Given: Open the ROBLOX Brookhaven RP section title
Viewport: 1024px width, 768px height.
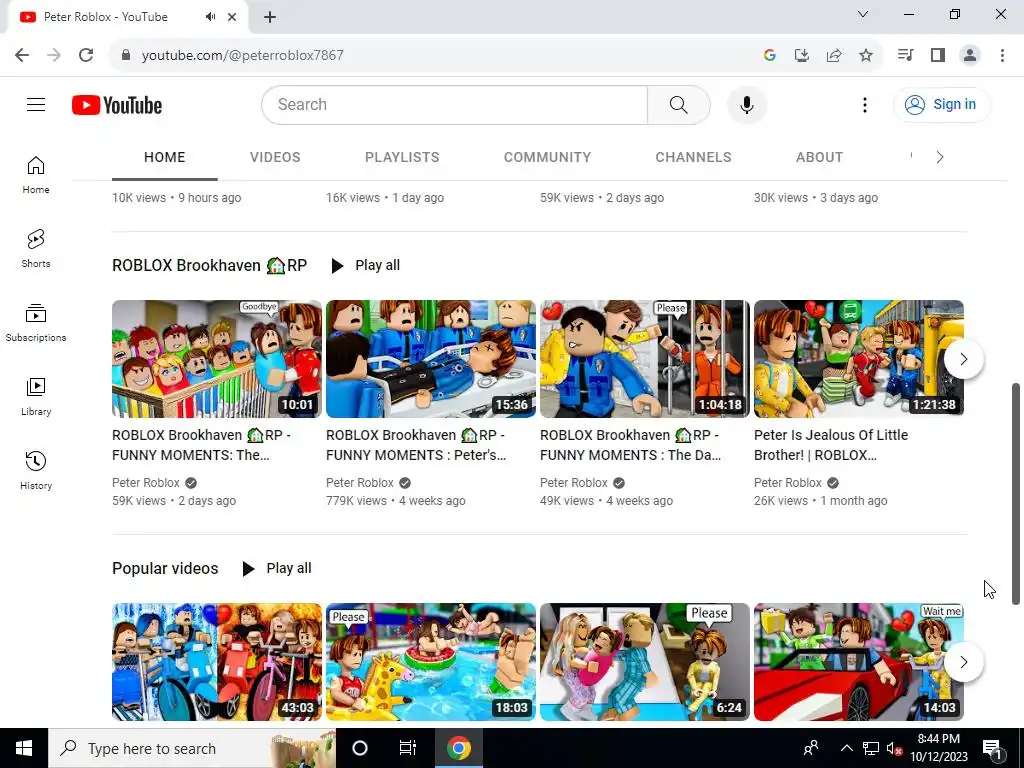Looking at the screenshot, I should [210, 266].
